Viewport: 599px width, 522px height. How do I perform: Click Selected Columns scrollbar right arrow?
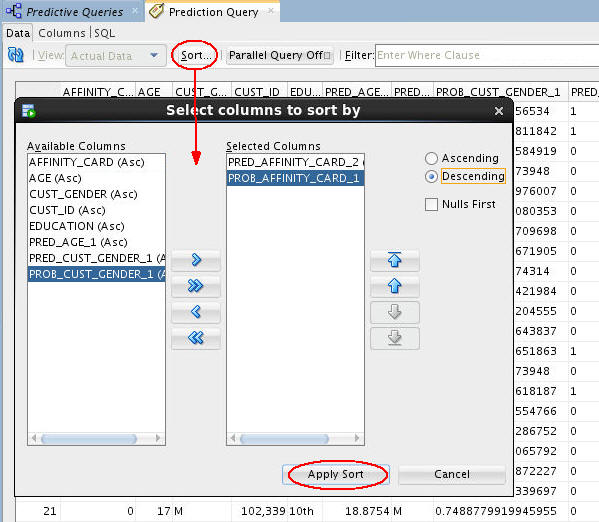[357, 438]
